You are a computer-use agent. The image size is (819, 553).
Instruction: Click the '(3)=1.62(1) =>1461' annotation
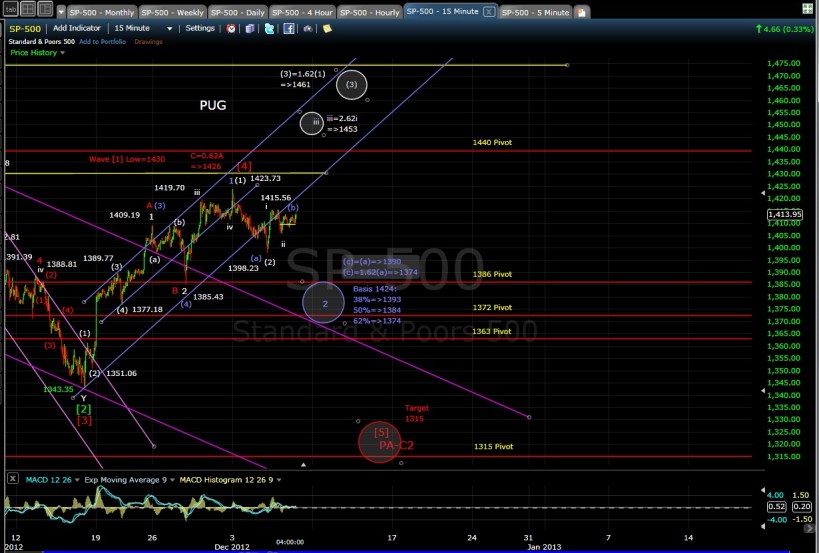click(x=302, y=79)
